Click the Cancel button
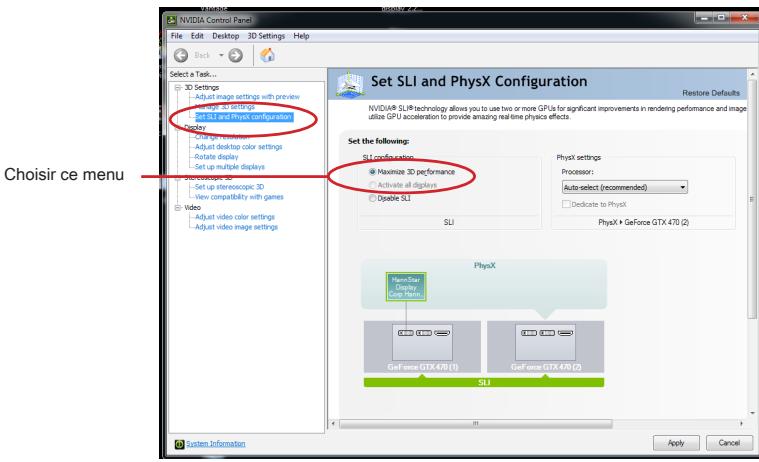 coord(729,443)
